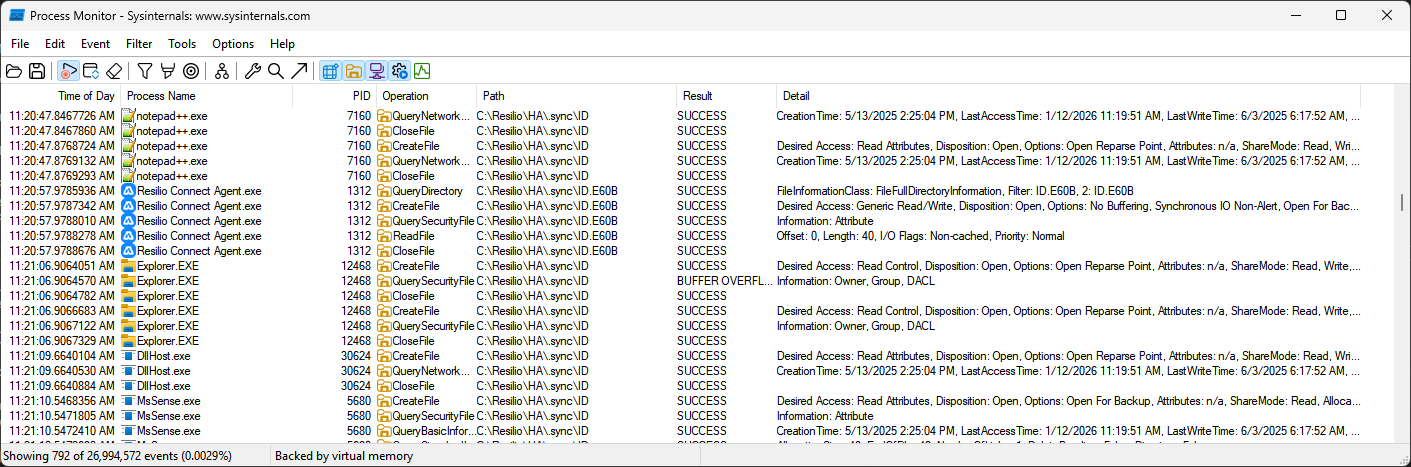The height and width of the screenshot is (467, 1411).
Task: Click the Find magnifying glass icon
Action: [x=276, y=71]
